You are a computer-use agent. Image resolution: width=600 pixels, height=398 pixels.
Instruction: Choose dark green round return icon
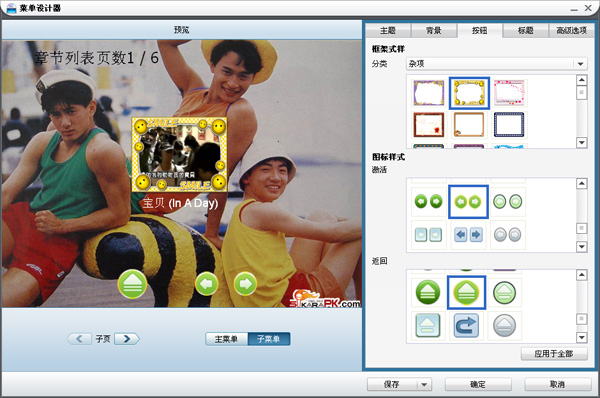coord(427,292)
